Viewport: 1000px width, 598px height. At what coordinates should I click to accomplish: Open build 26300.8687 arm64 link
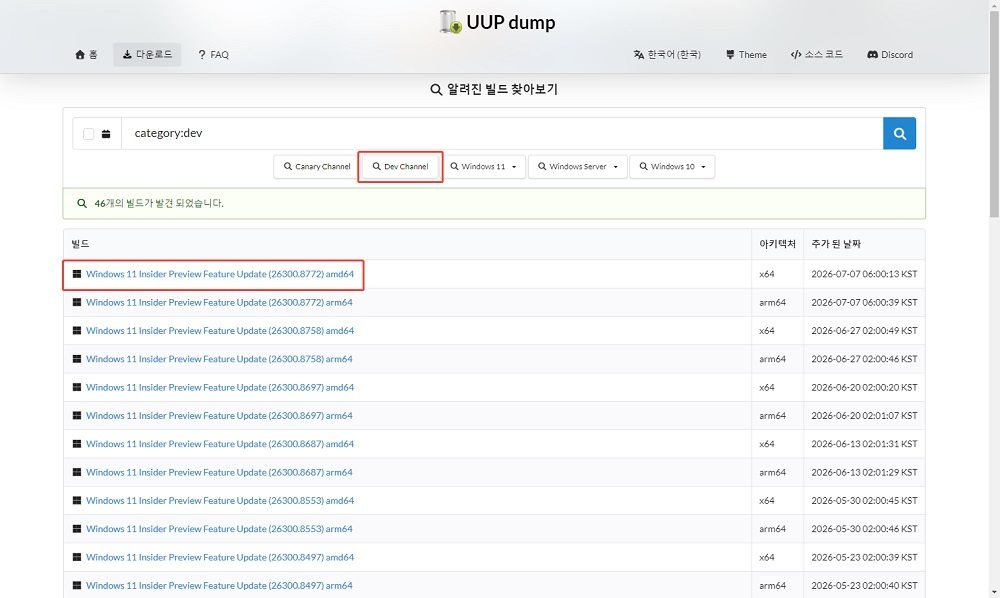pyautogui.click(x=219, y=472)
